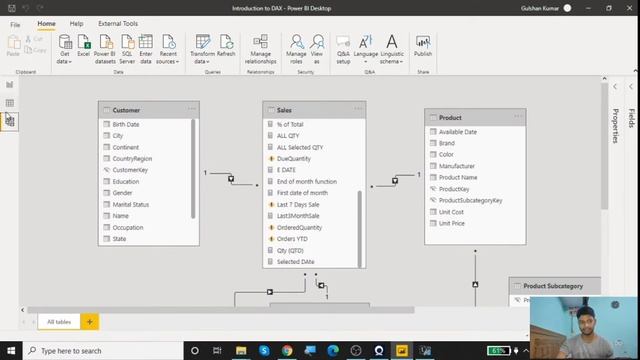
Task: Open Transform data dropdown
Action: tap(202, 49)
